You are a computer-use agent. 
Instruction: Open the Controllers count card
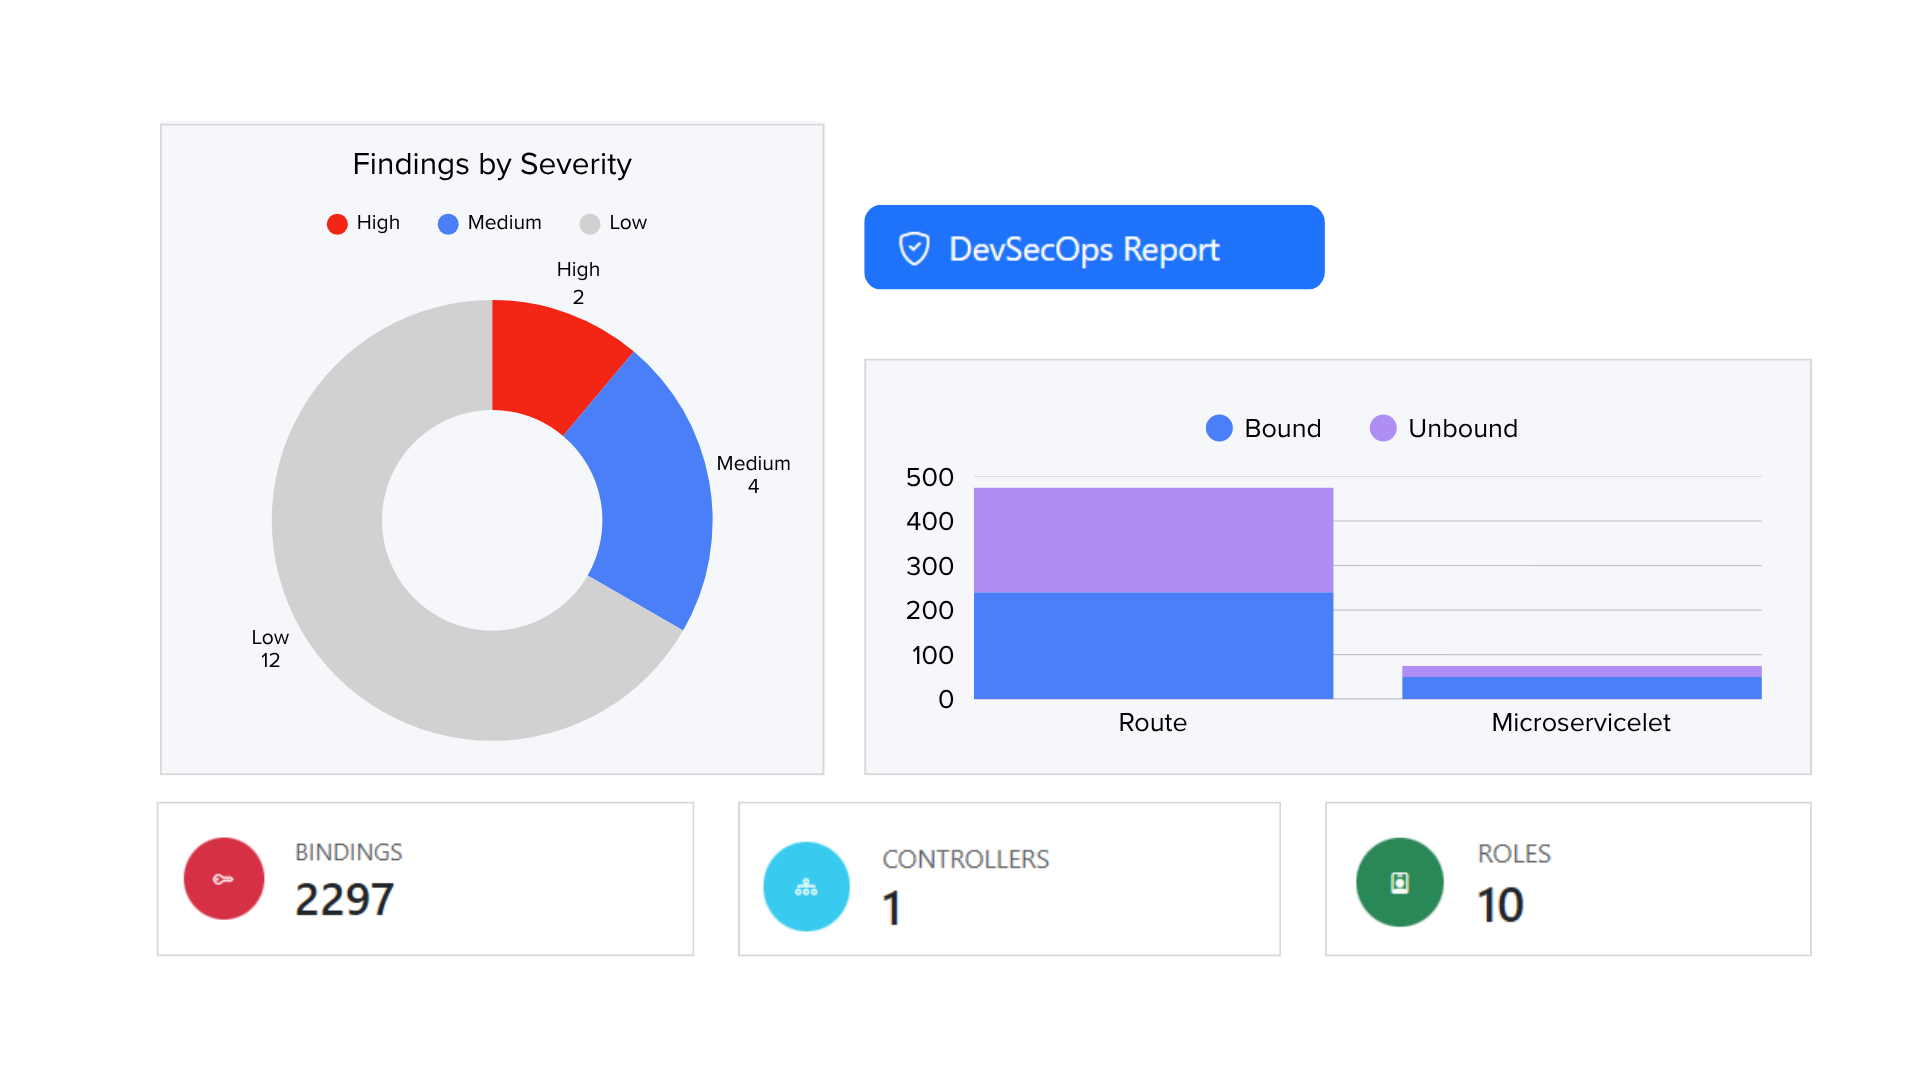(x=1009, y=879)
